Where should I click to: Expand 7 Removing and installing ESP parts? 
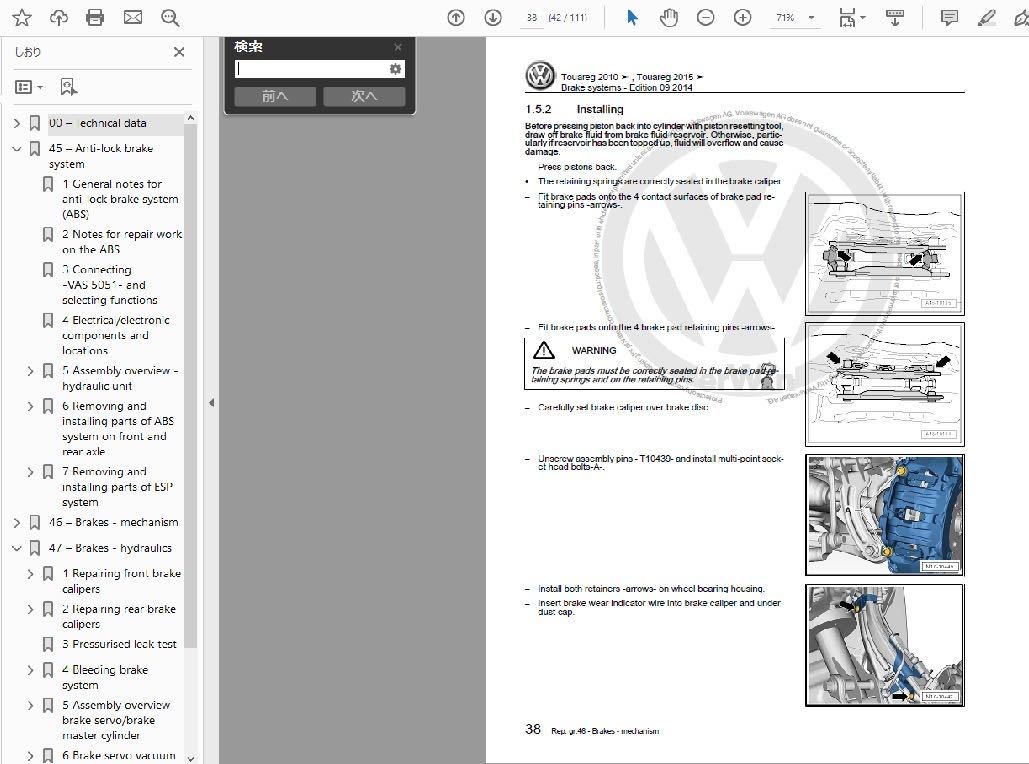point(30,472)
